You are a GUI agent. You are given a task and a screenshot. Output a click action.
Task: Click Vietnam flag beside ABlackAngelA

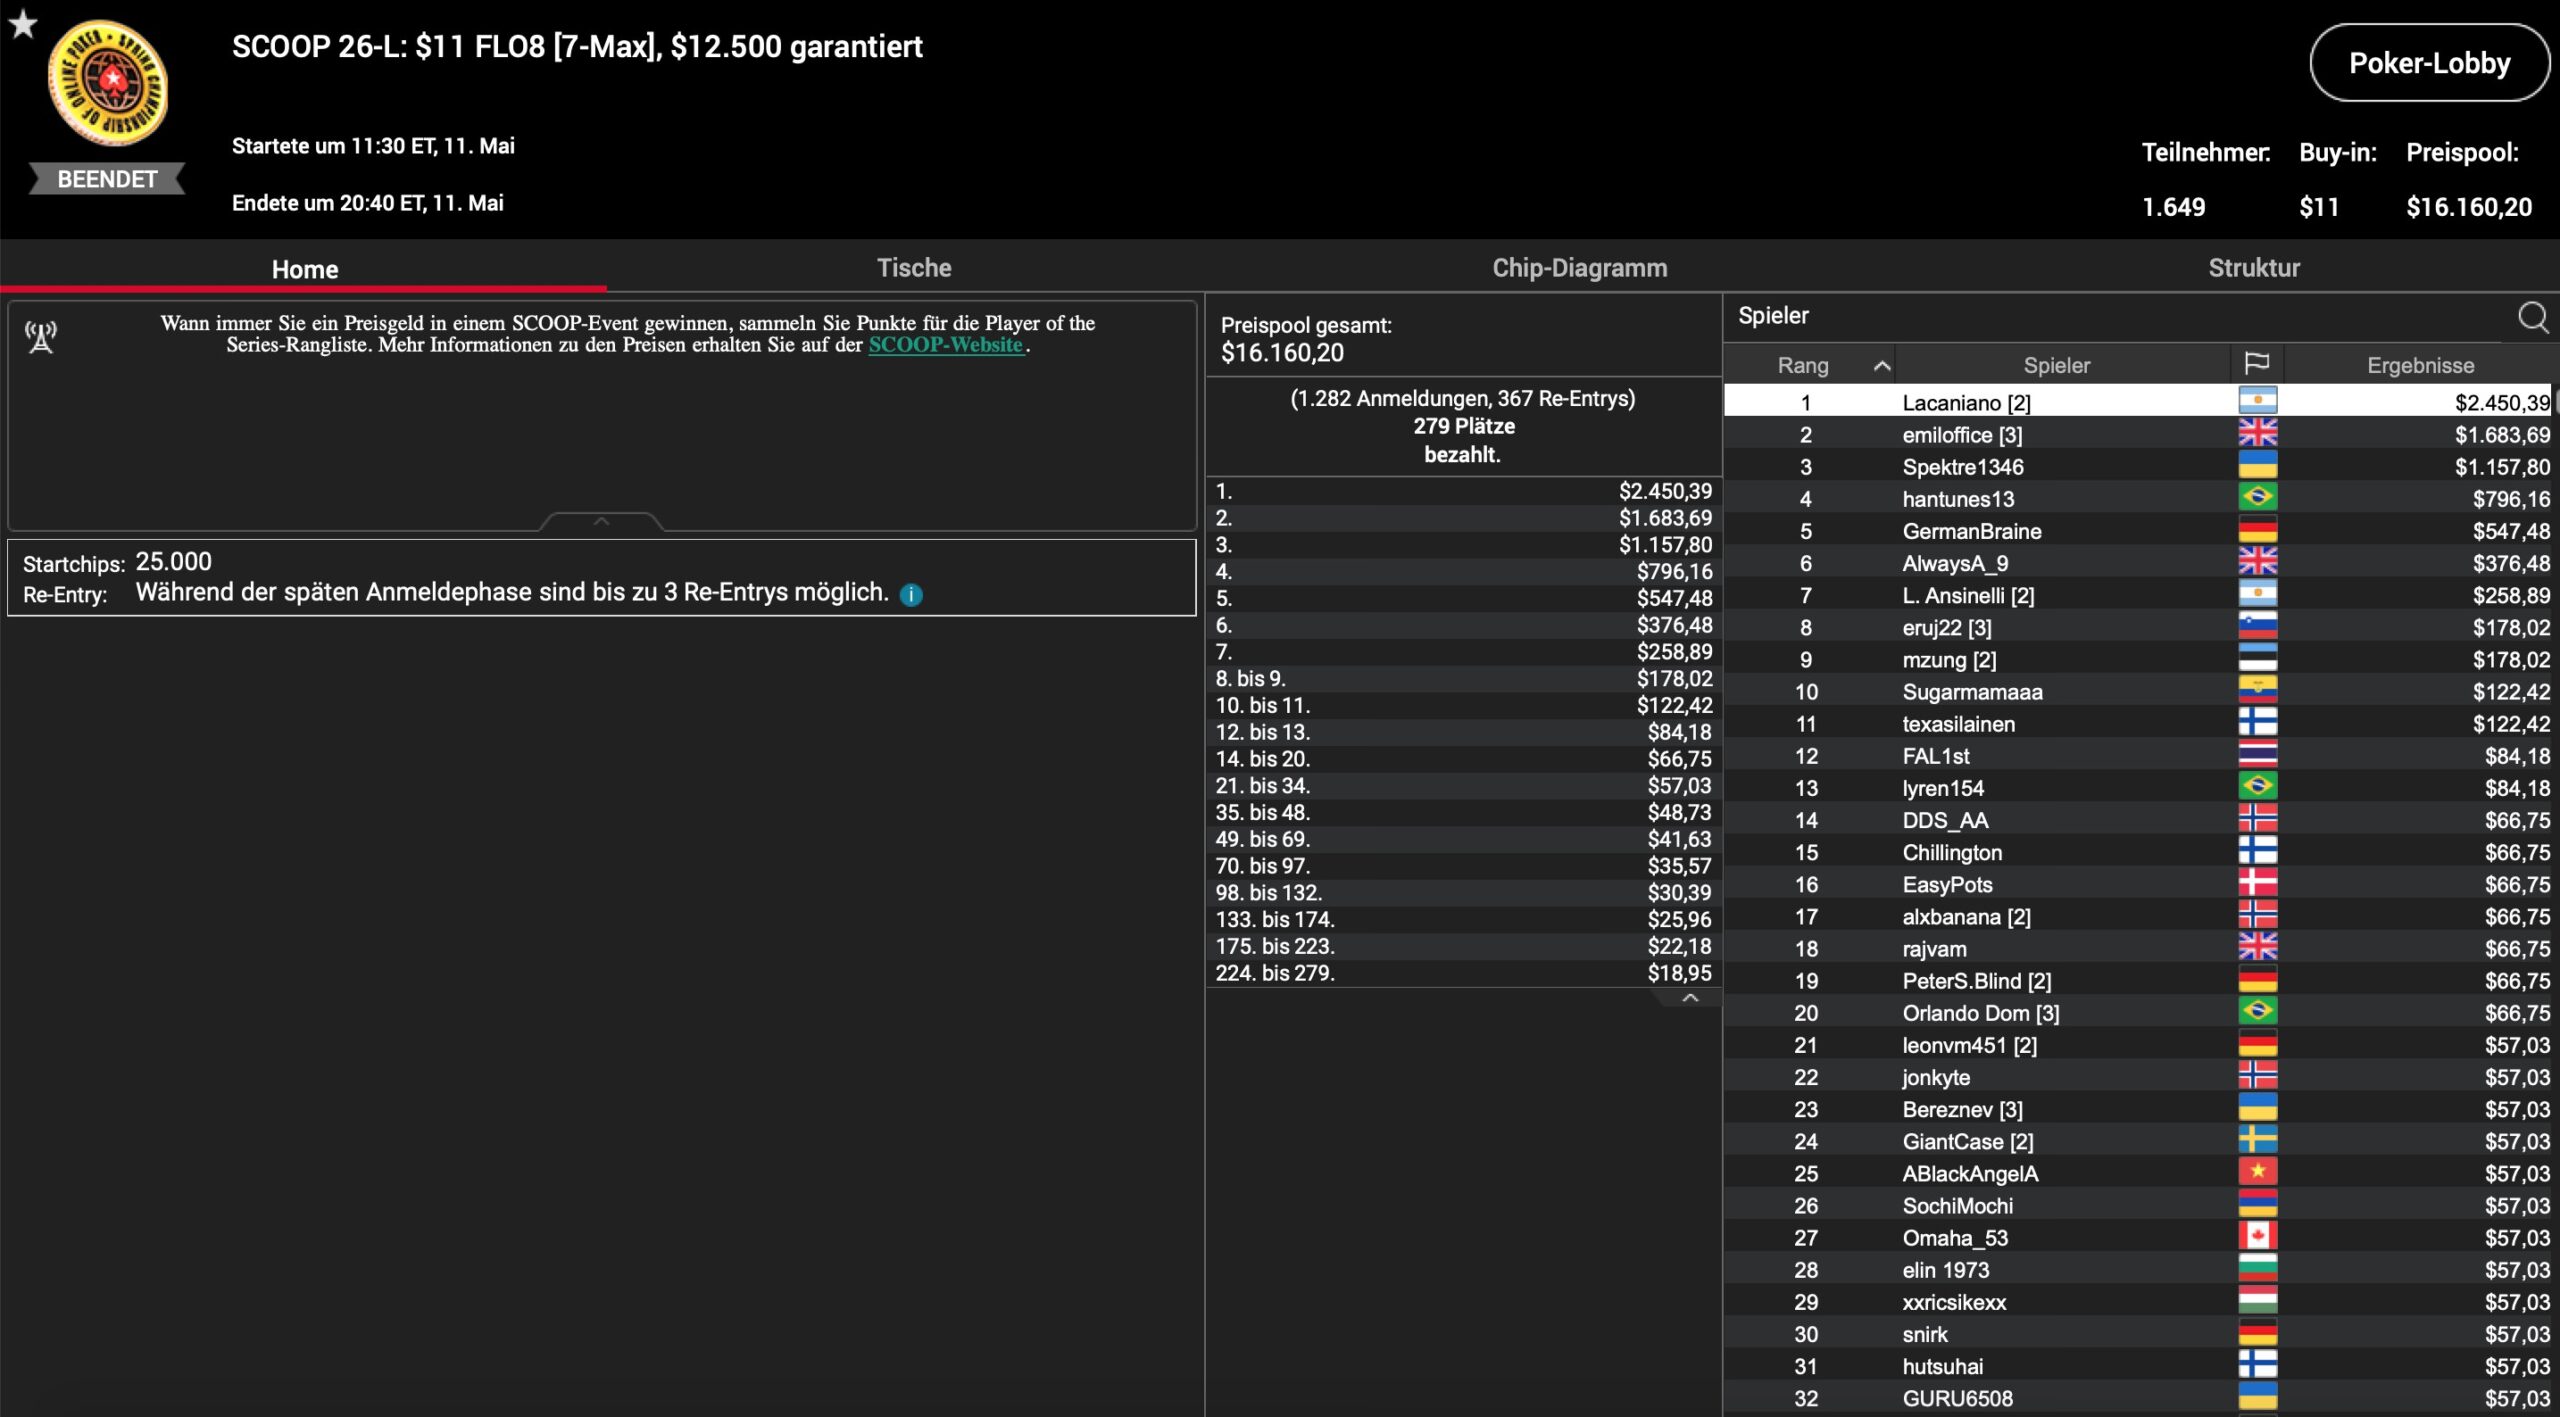[x=2257, y=1172]
